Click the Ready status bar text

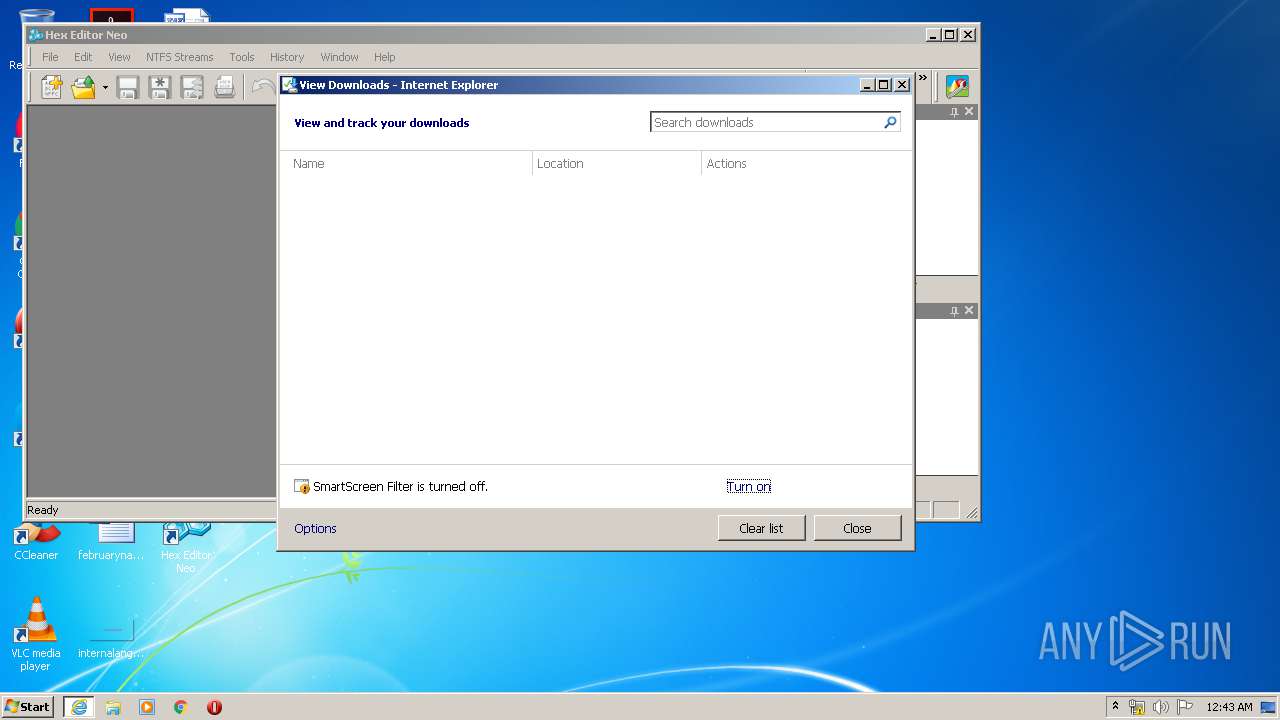43,510
